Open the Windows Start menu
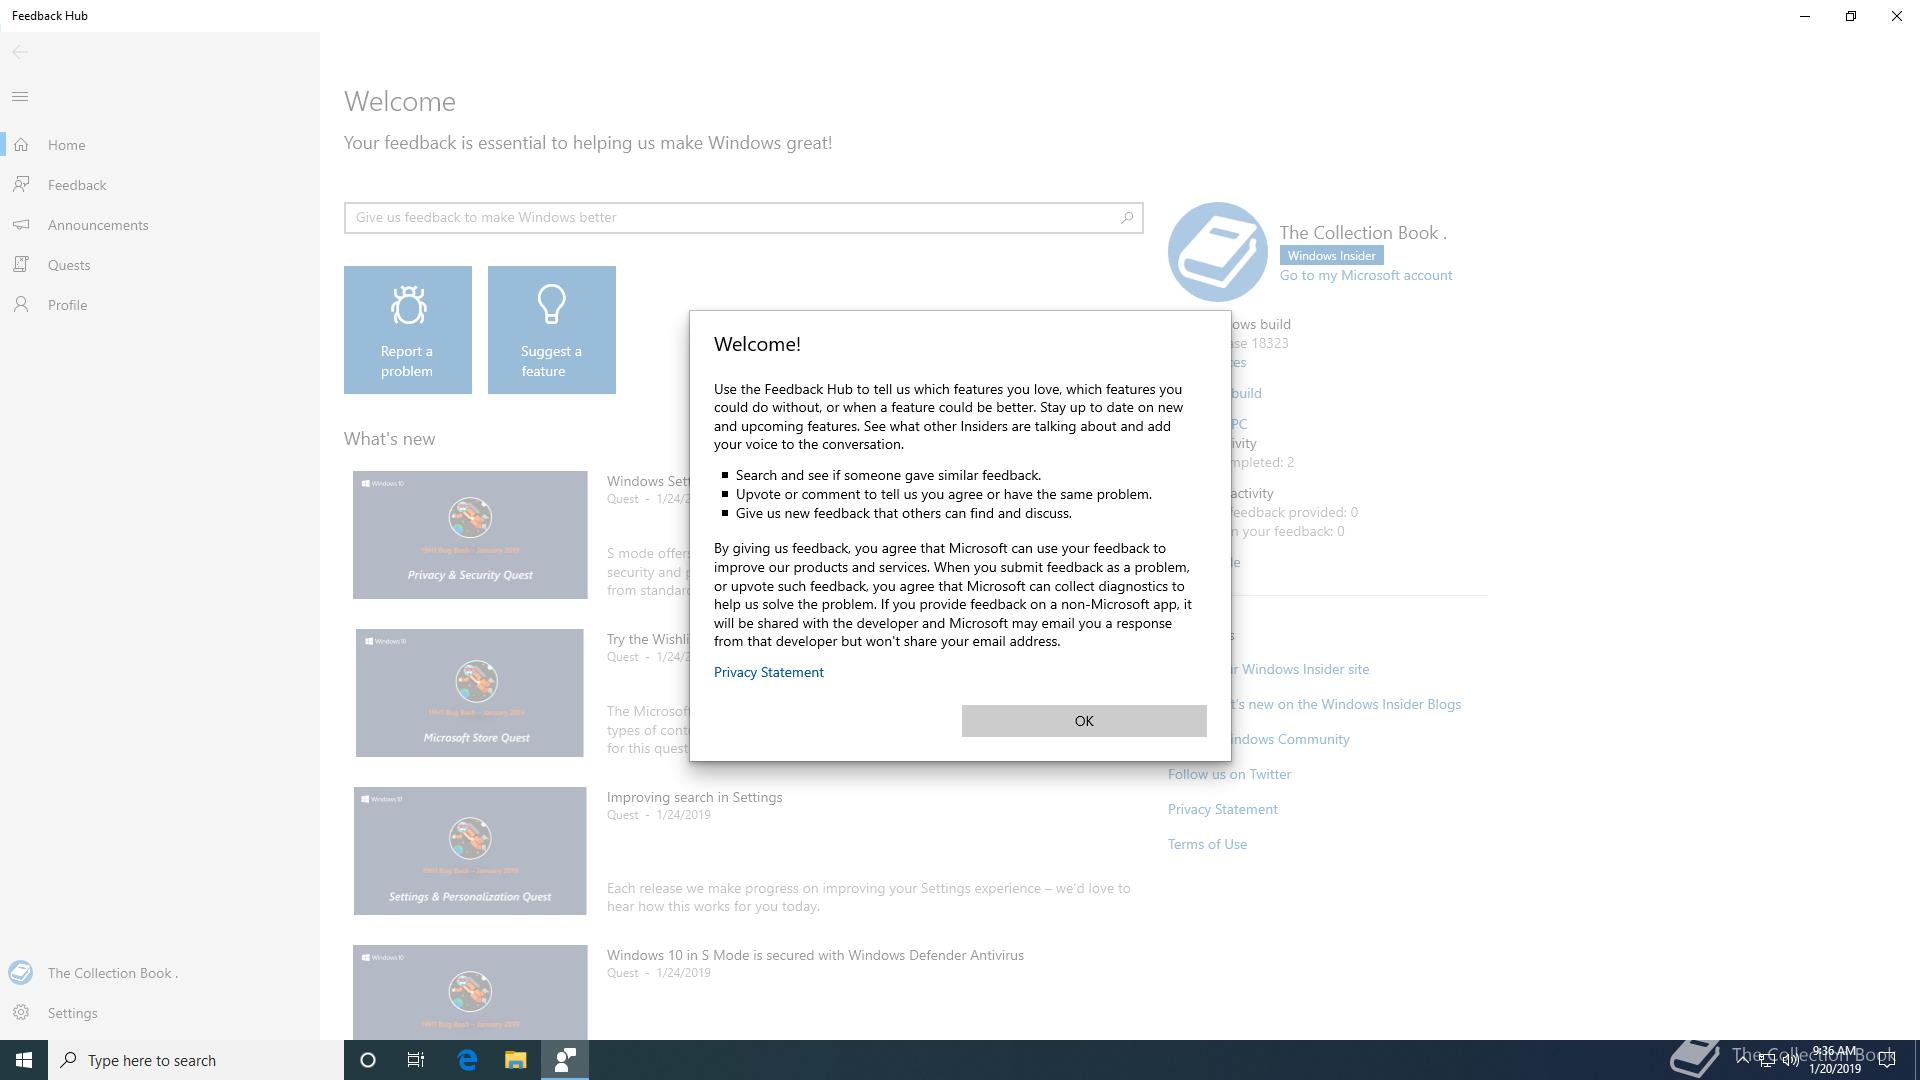This screenshot has height=1080, width=1920. click(24, 1060)
